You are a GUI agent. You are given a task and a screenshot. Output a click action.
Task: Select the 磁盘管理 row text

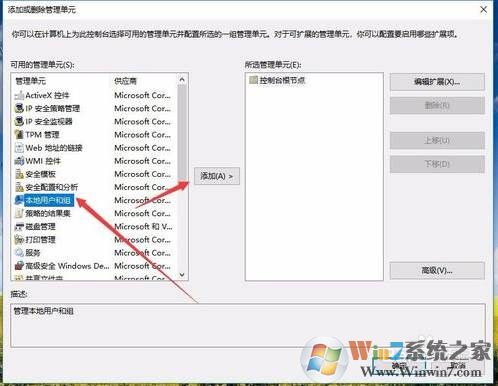tap(40, 227)
